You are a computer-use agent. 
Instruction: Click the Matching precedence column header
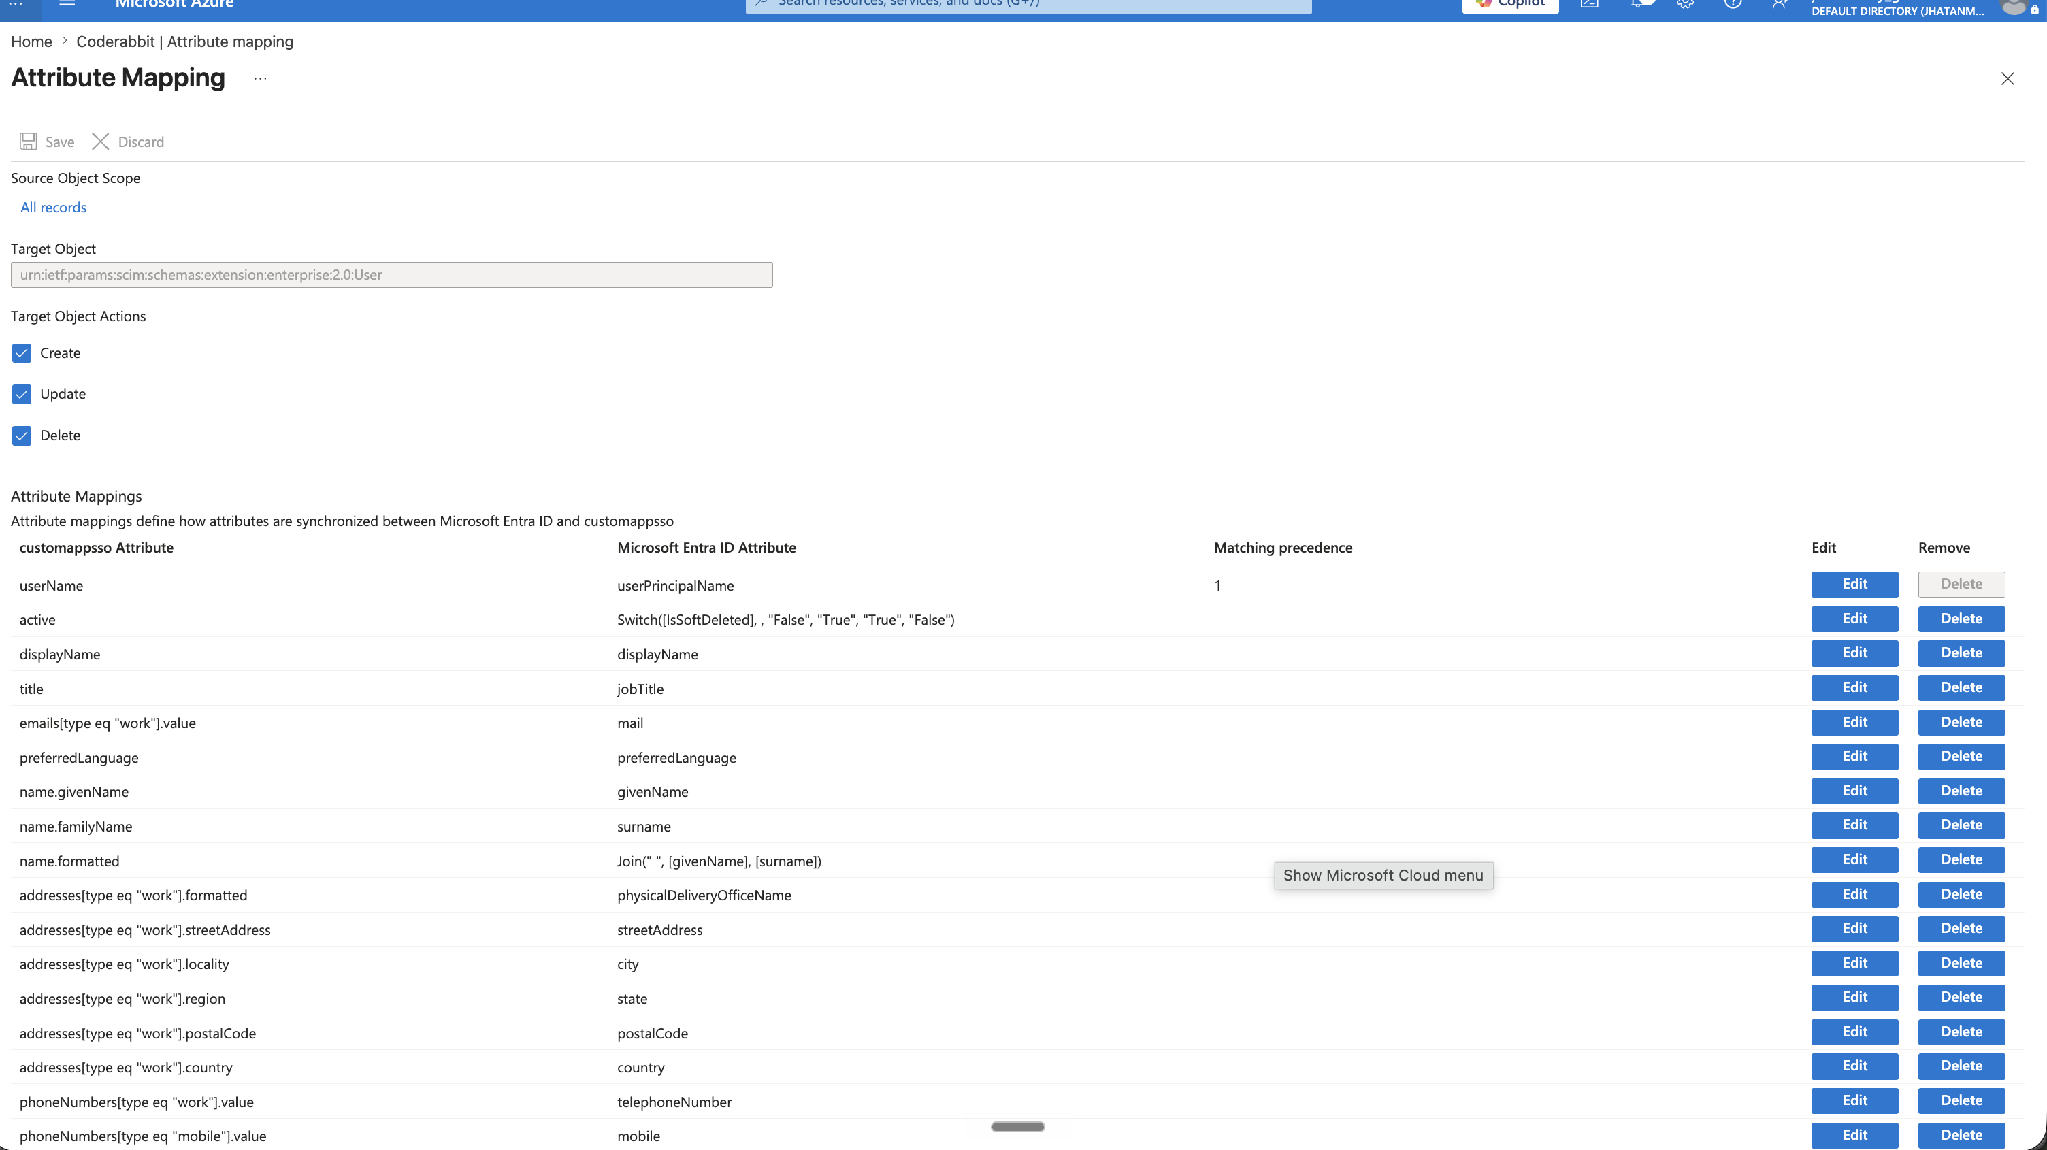click(1283, 548)
